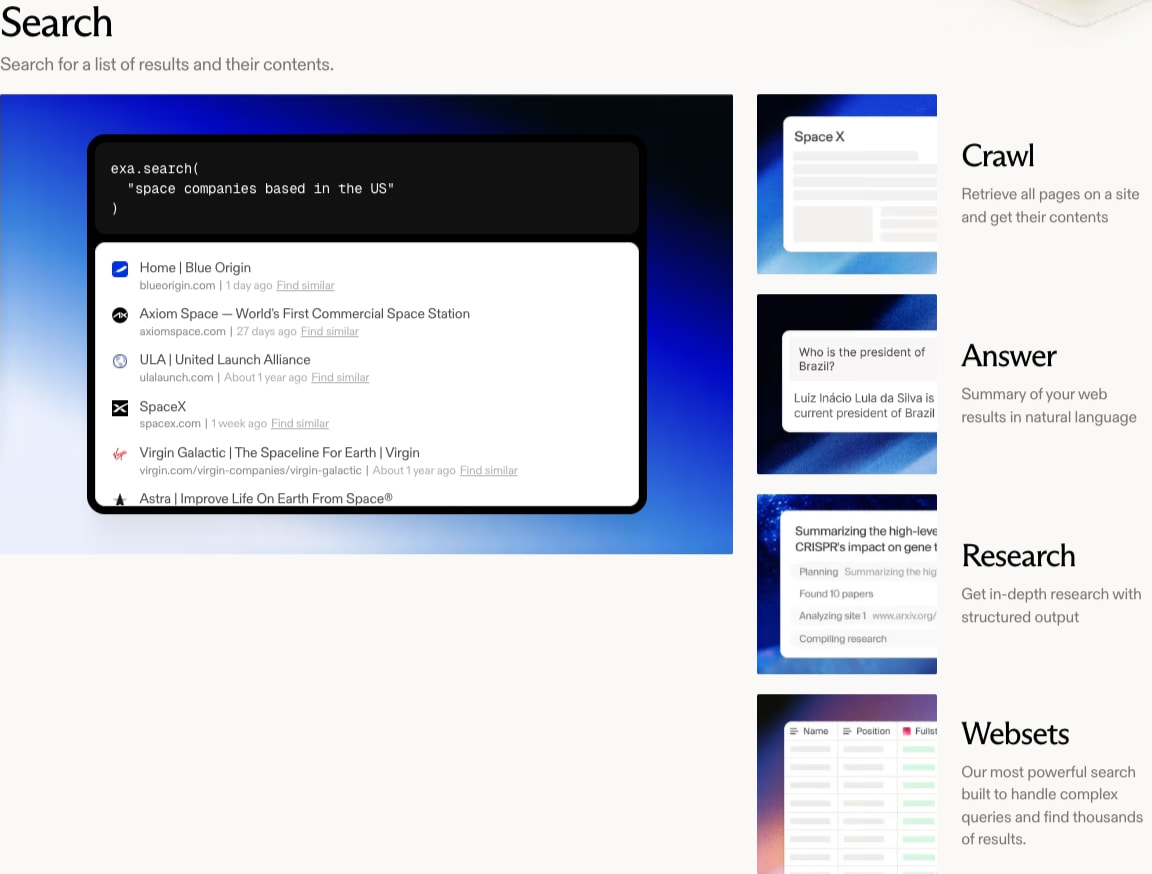Click the Virgin Galactic red logo icon

(120, 454)
